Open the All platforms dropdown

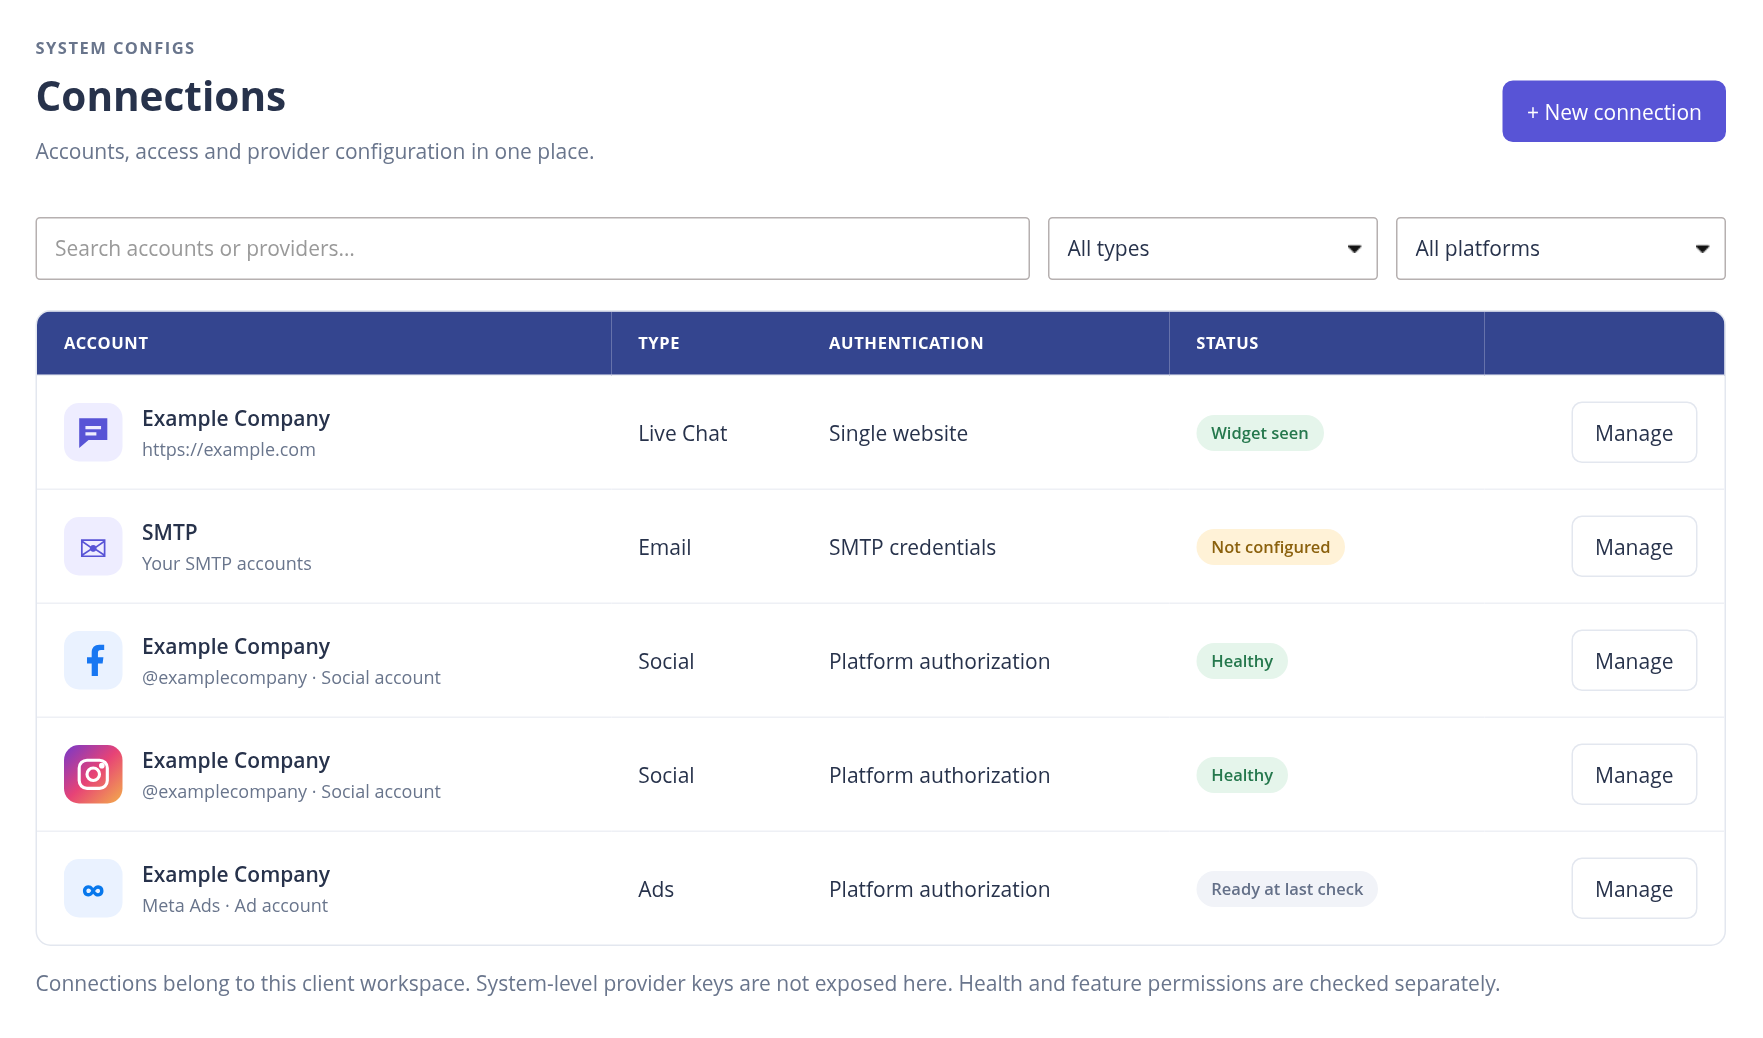tap(1560, 248)
